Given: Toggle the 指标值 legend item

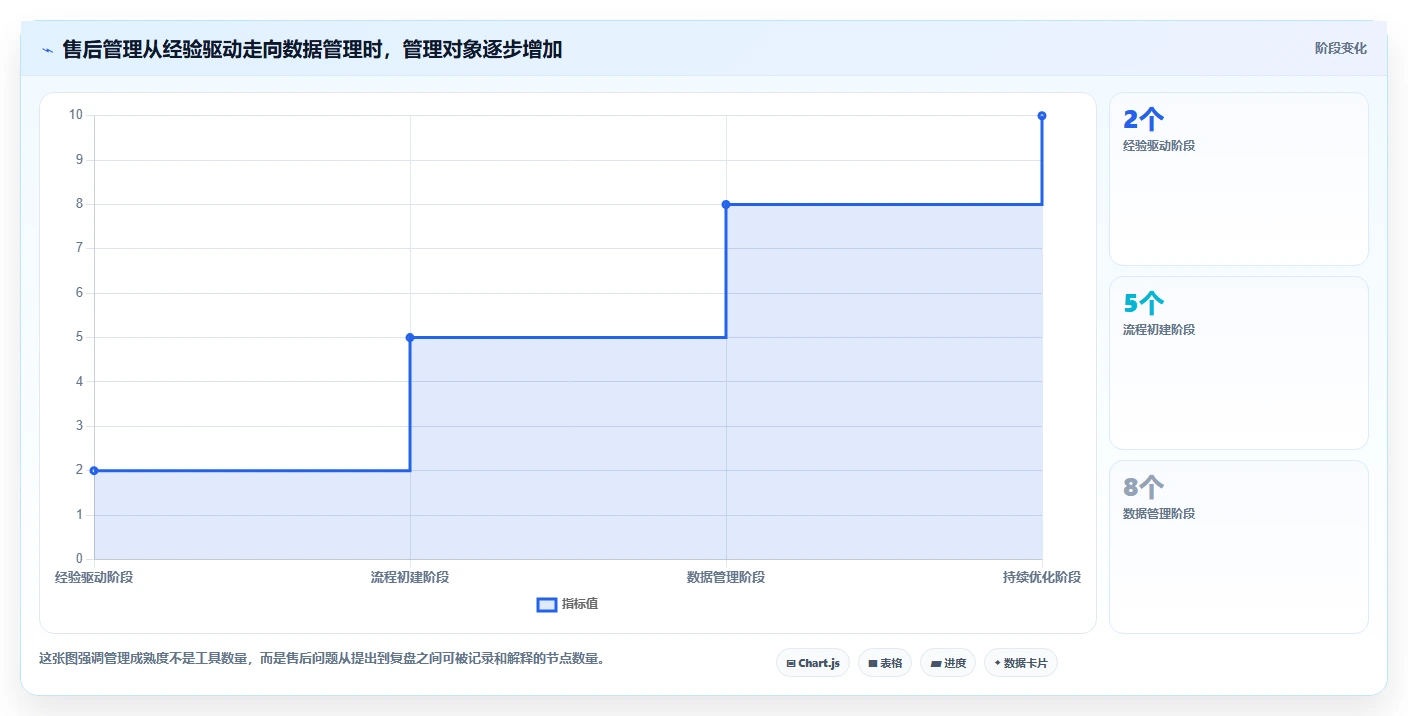Looking at the screenshot, I should (x=567, y=604).
